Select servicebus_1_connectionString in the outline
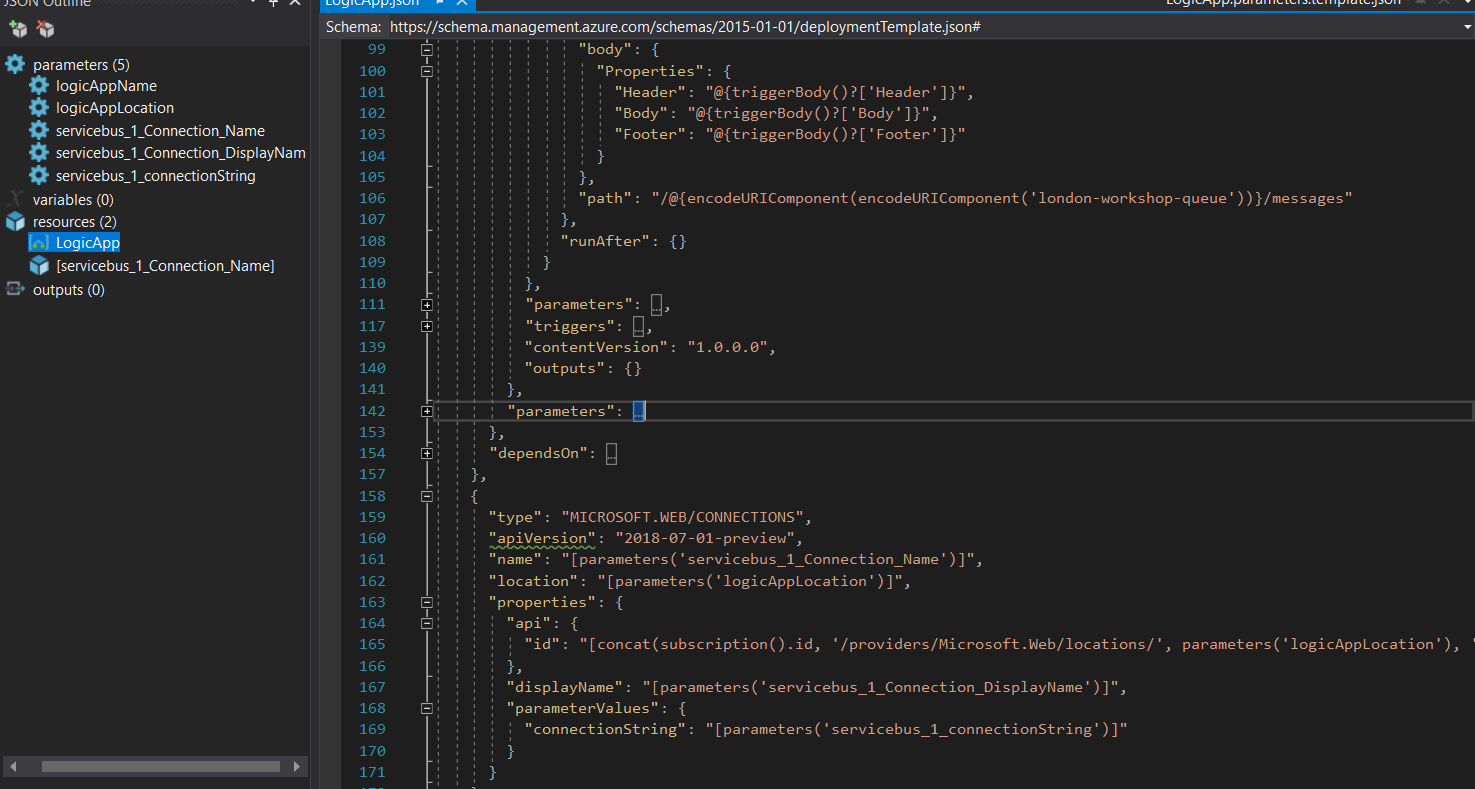 click(155, 176)
